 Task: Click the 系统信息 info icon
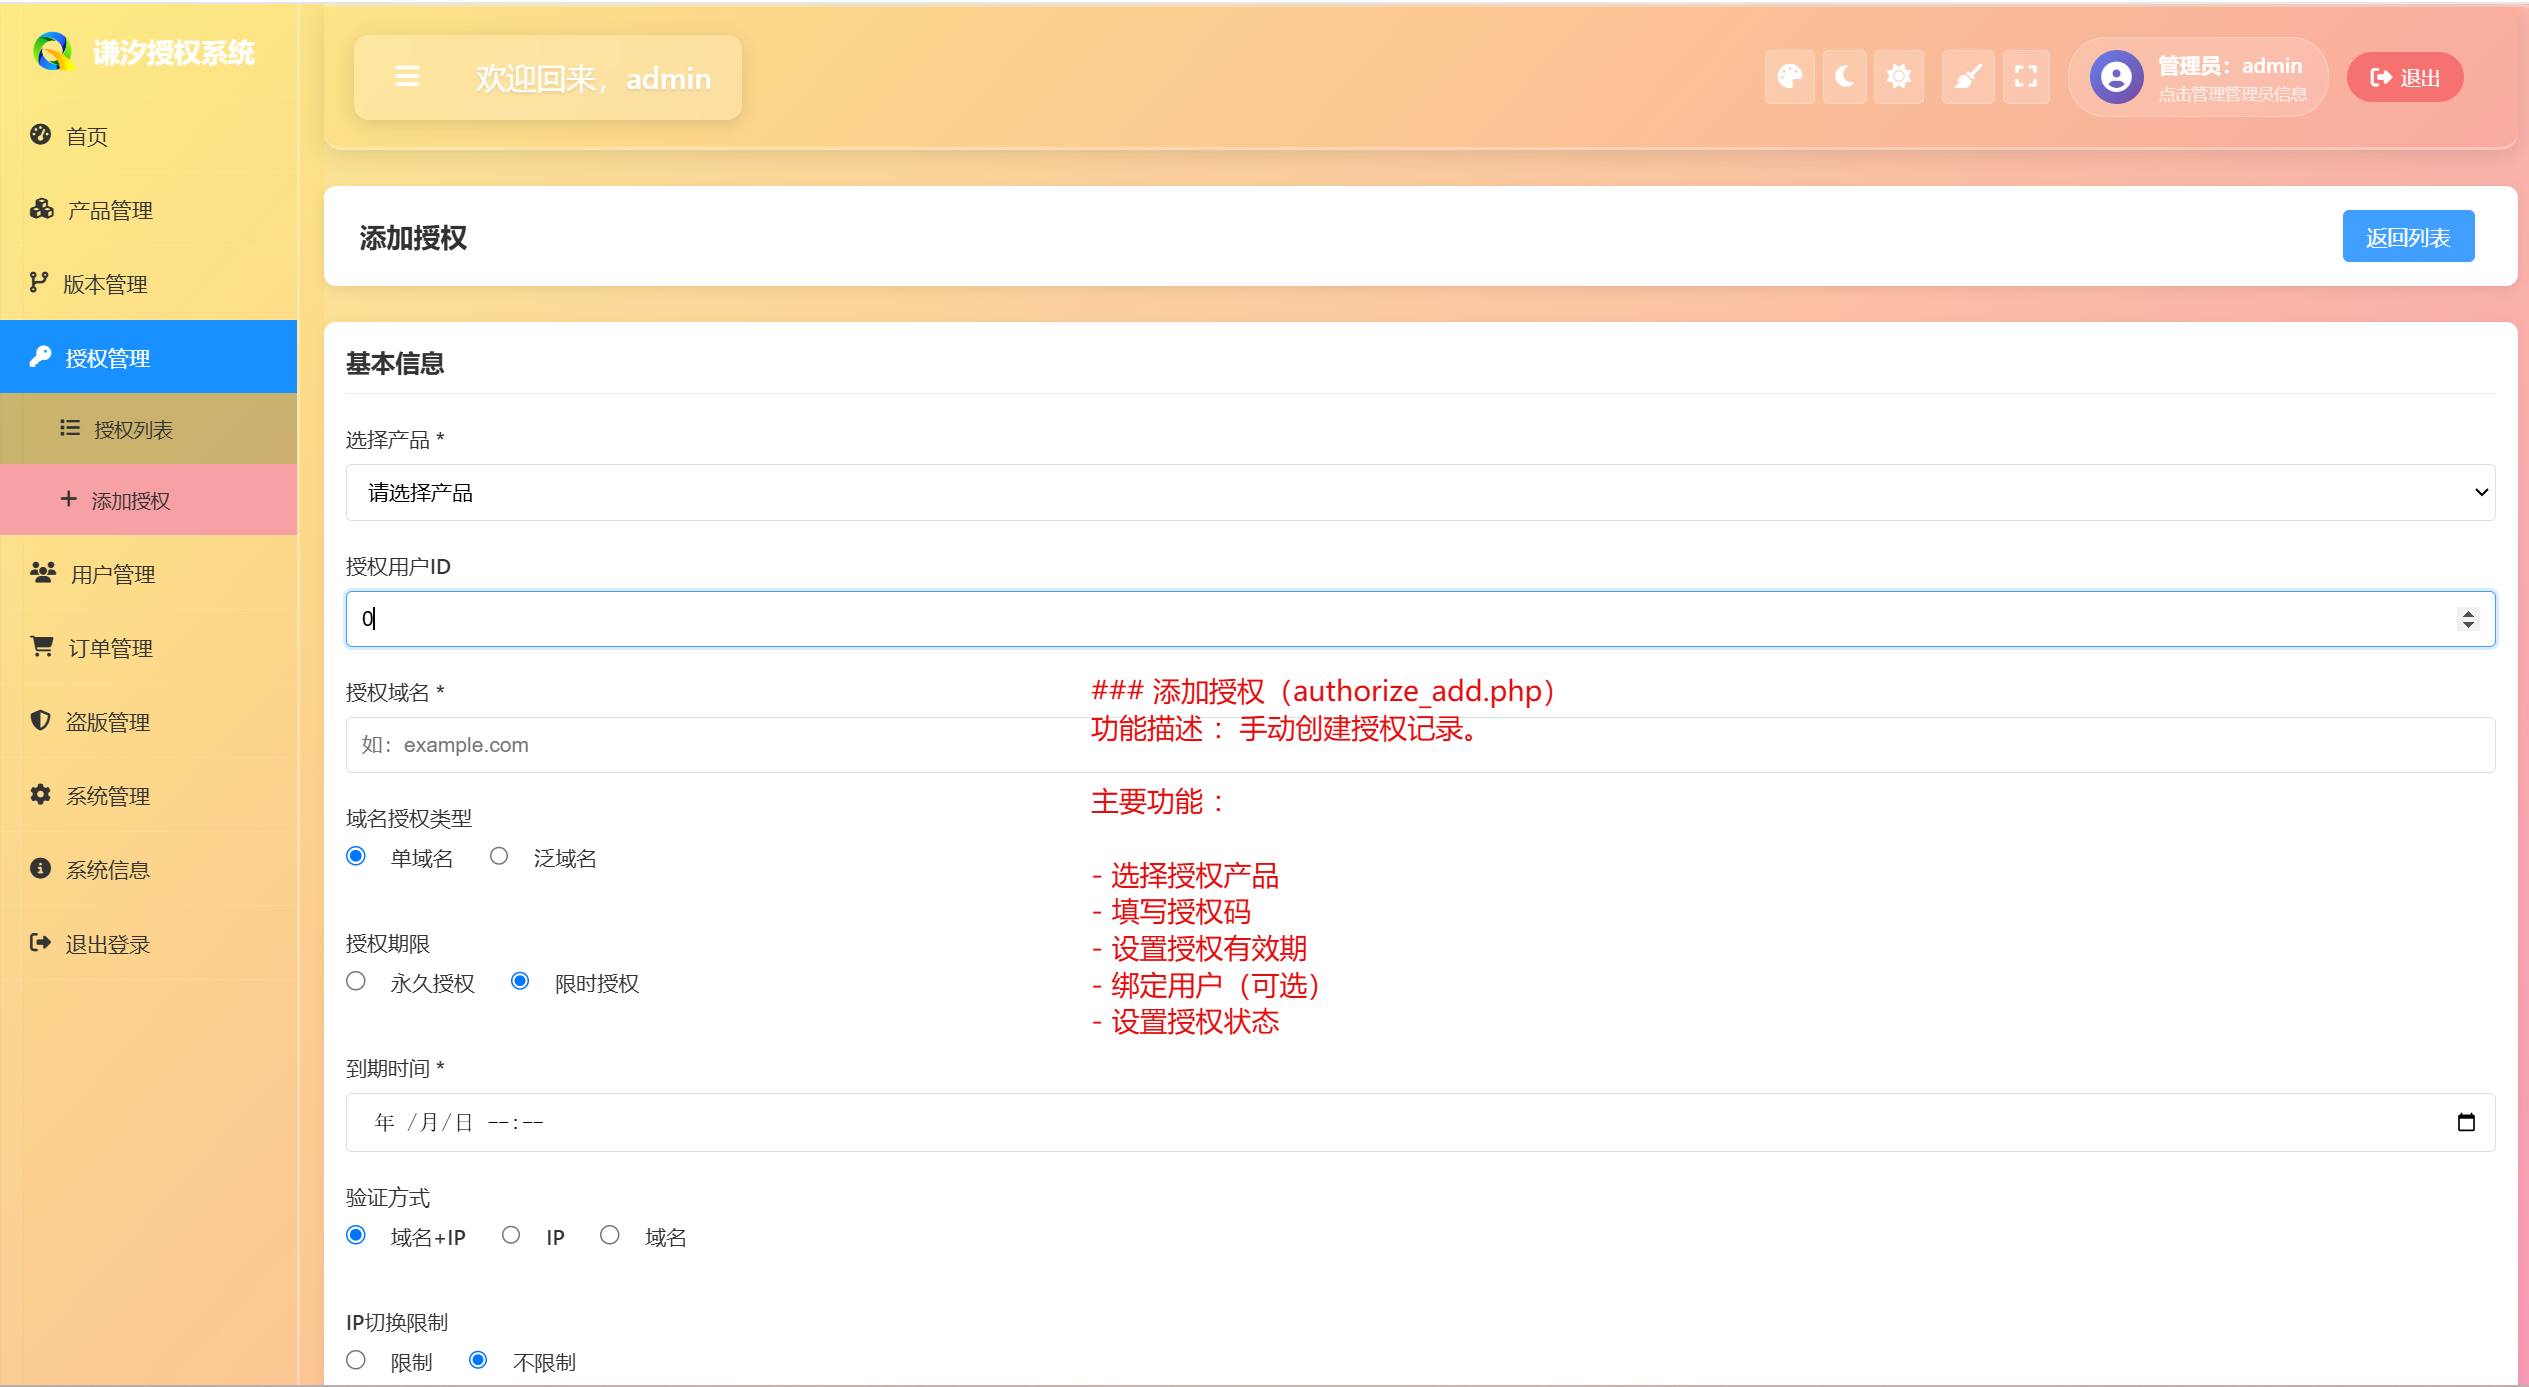pos(40,869)
